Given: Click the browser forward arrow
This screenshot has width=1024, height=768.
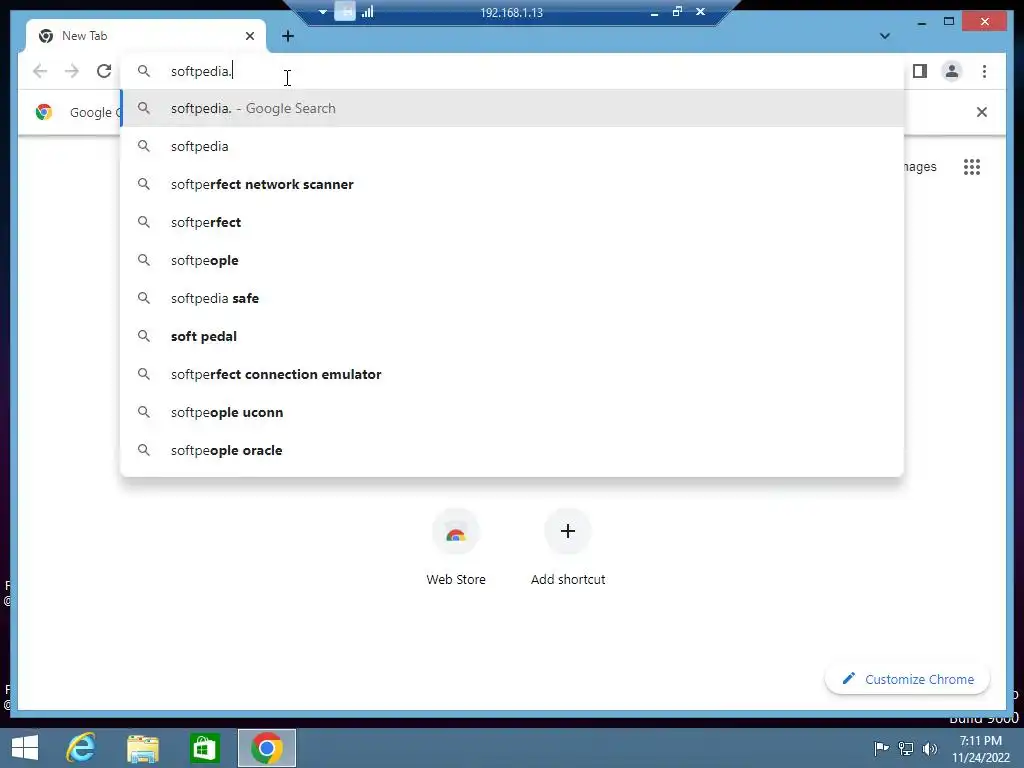Looking at the screenshot, I should tap(72, 71).
